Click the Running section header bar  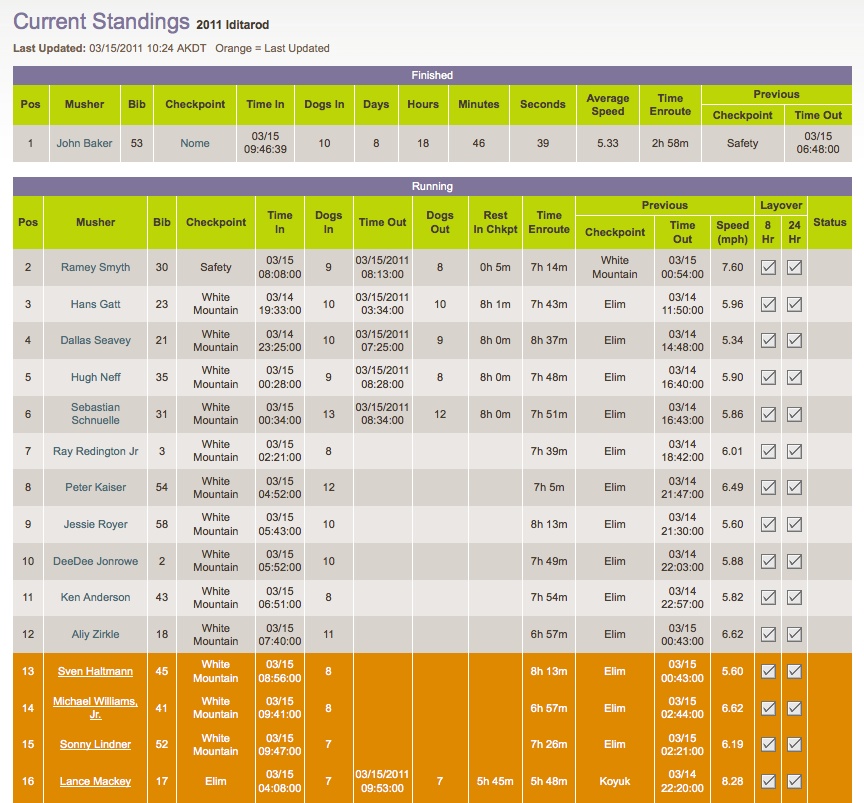pos(432,186)
